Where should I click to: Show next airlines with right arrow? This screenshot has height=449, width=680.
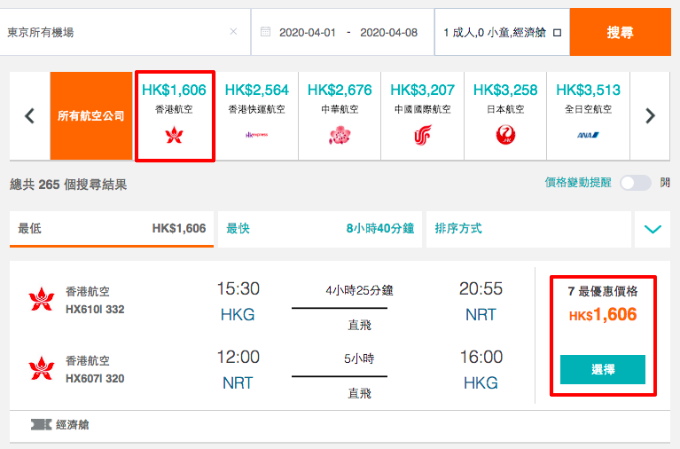tap(650, 116)
